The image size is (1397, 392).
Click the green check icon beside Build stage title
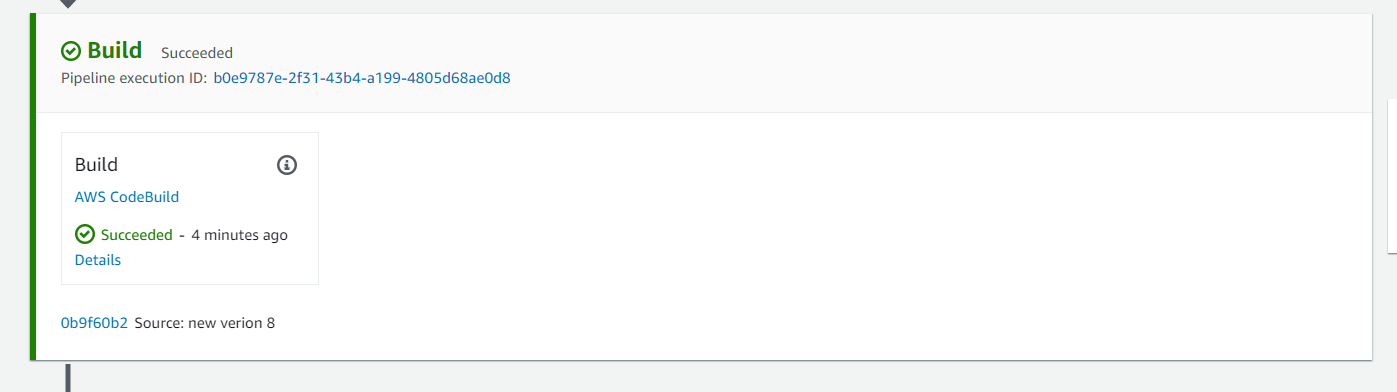pos(71,51)
